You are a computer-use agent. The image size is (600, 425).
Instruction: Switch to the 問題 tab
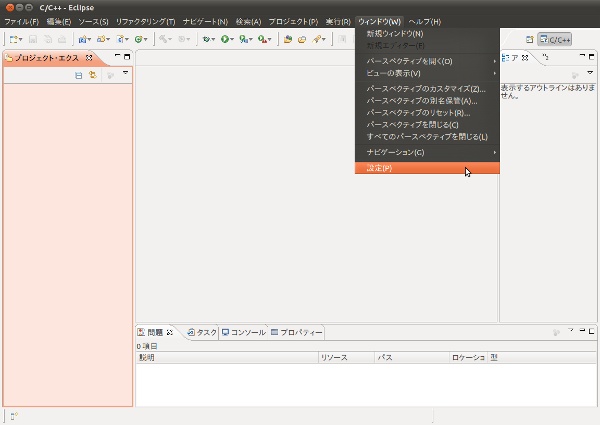tap(155, 332)
